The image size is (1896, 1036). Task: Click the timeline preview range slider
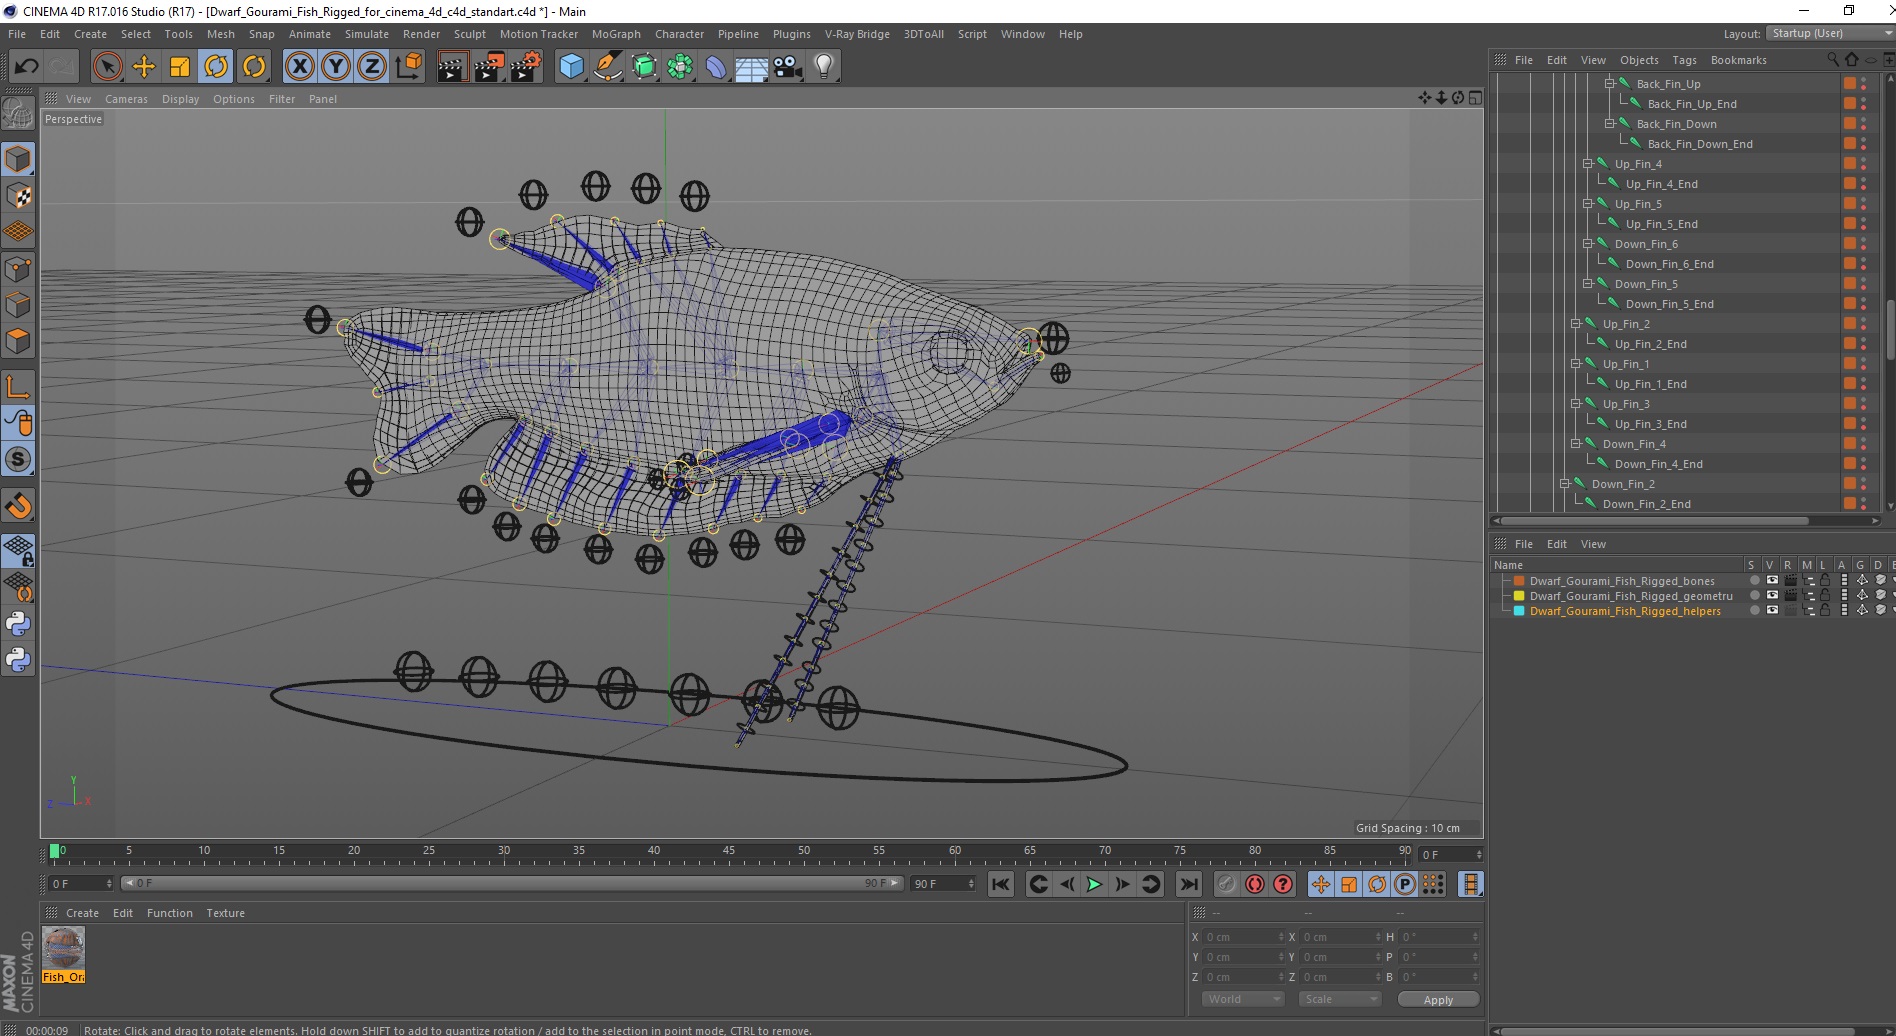tap(512, 883)
